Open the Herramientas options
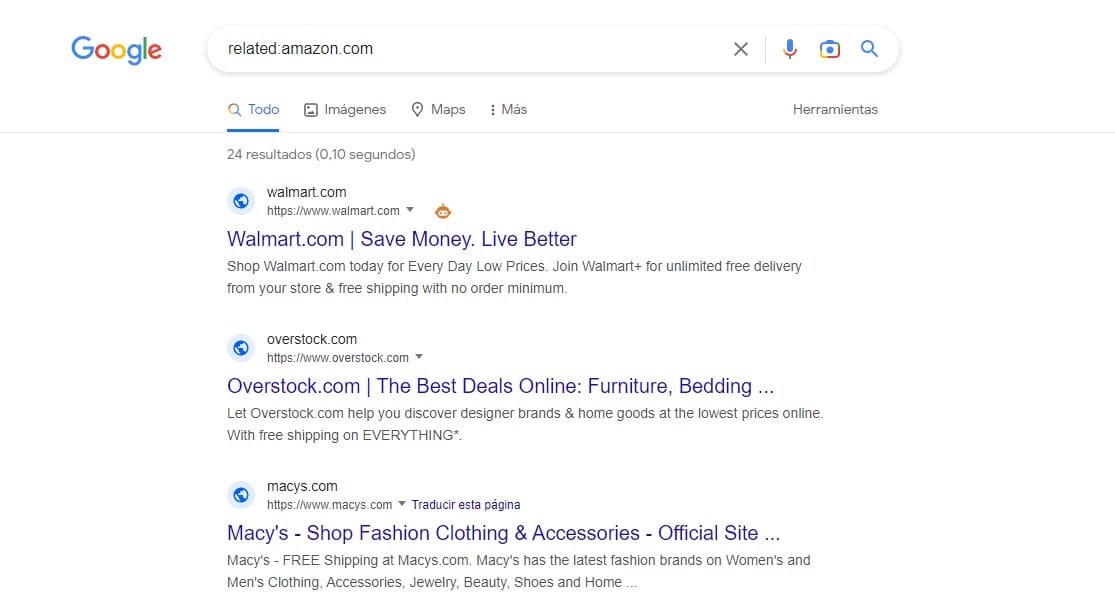1115x615 pixels. [x=835, y=109]
